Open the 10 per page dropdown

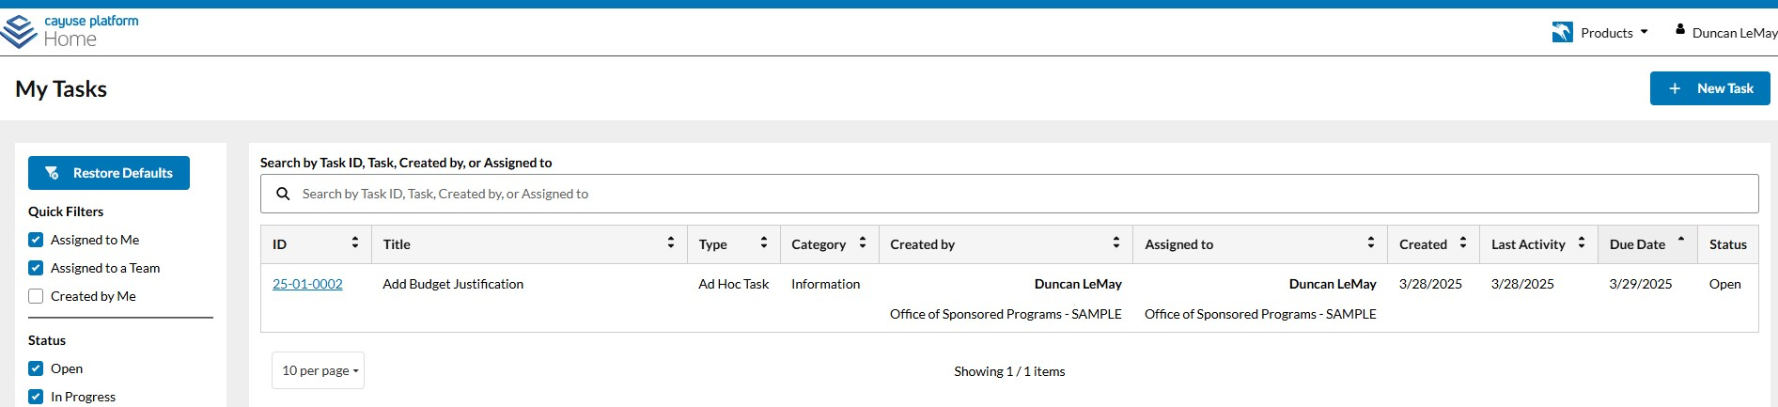click(318, 370)
